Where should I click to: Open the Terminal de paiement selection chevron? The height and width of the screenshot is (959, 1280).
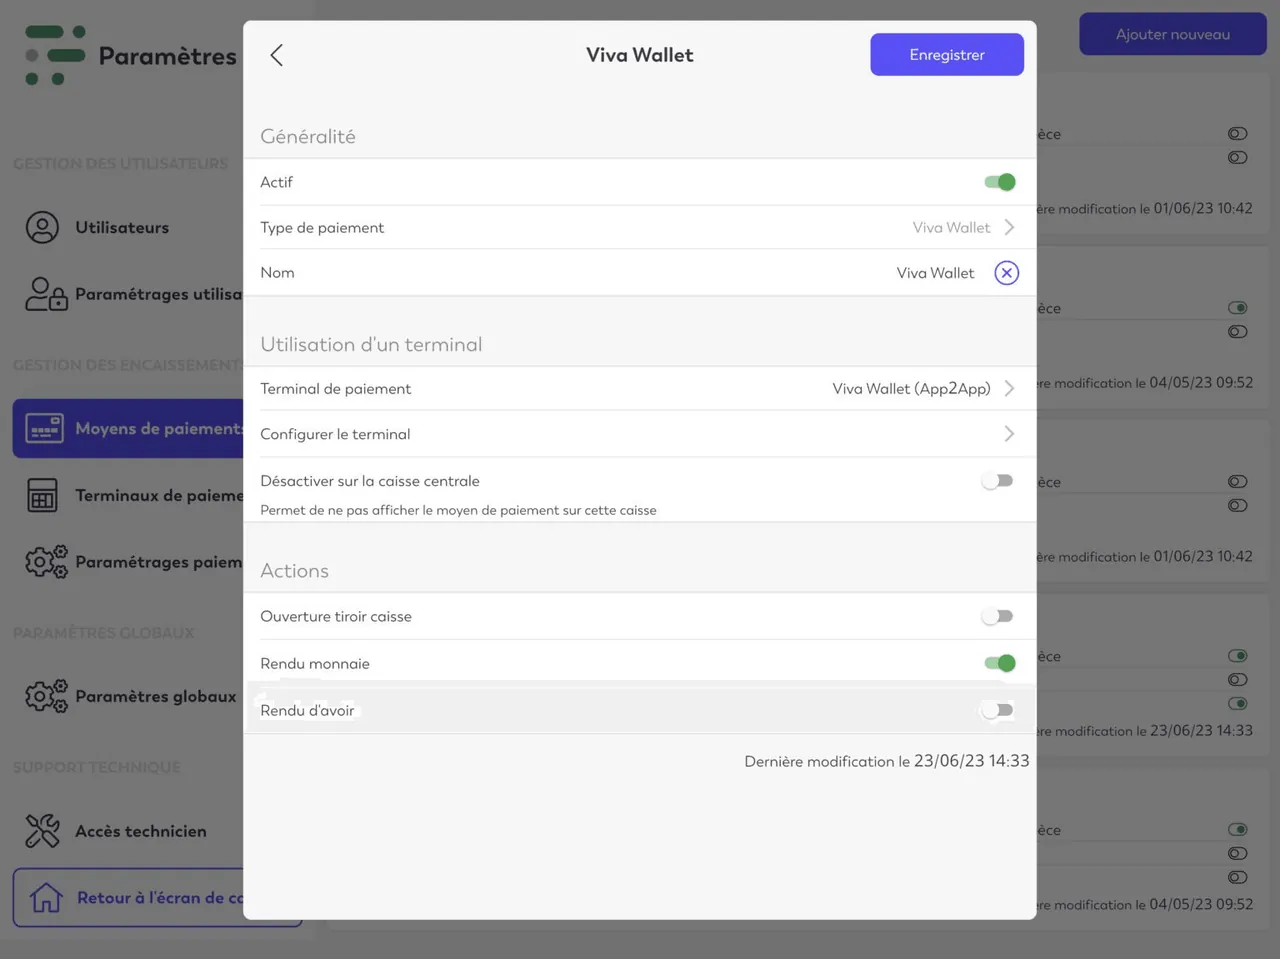tap(1009, 389)
